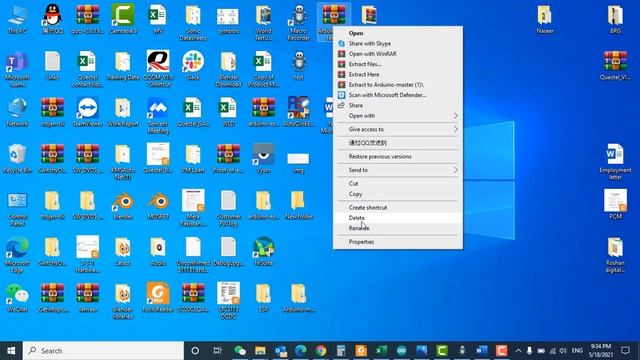Select This PC desktop icon
Viewport: 640px width, 360px height.
17,19
